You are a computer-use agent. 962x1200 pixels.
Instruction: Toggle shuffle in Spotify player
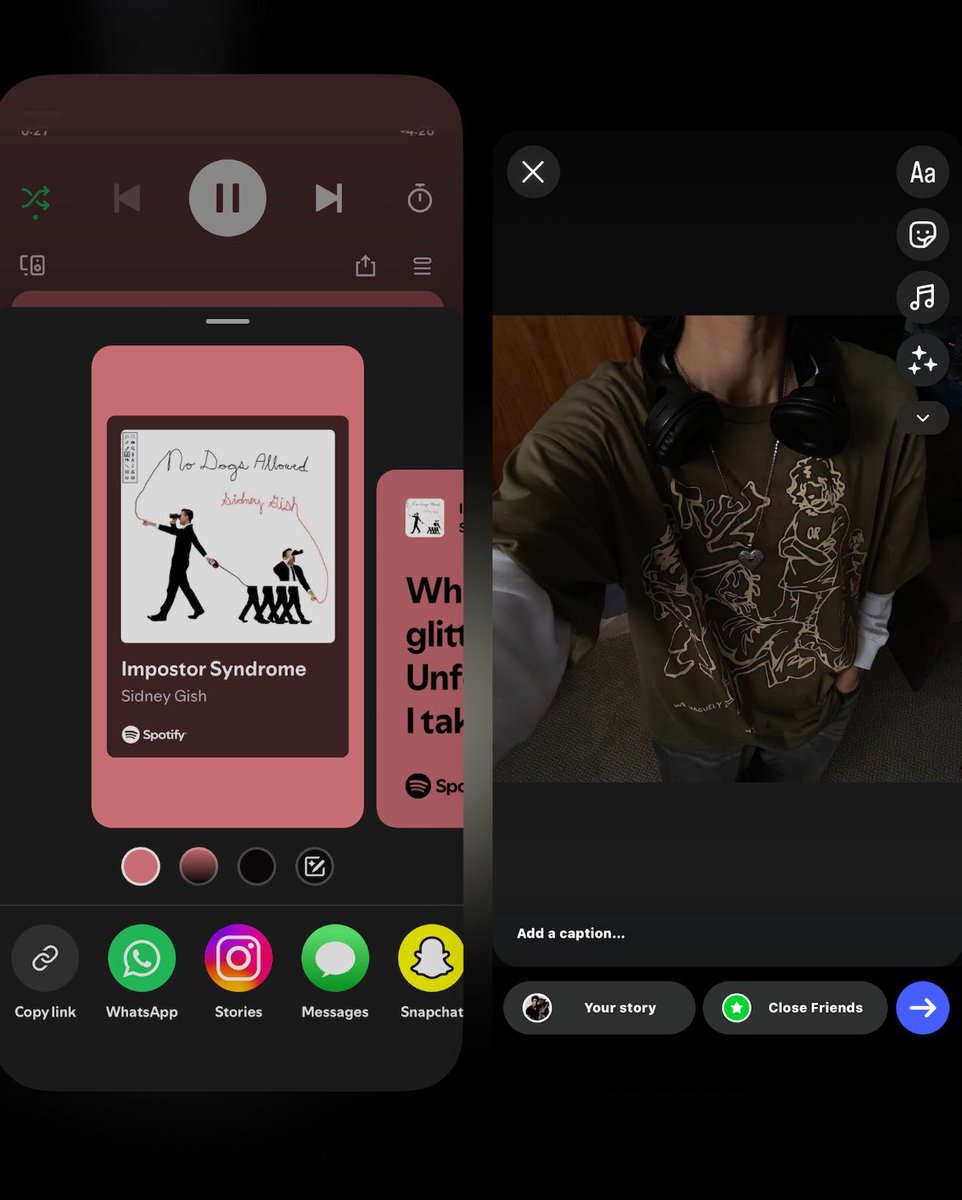35,199
